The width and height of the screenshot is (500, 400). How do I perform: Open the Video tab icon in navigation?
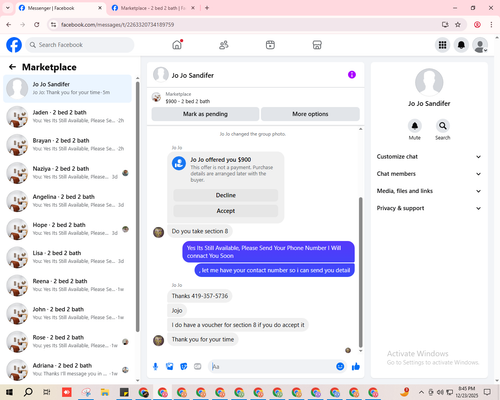pyautogui.click(x=270, y=45)
